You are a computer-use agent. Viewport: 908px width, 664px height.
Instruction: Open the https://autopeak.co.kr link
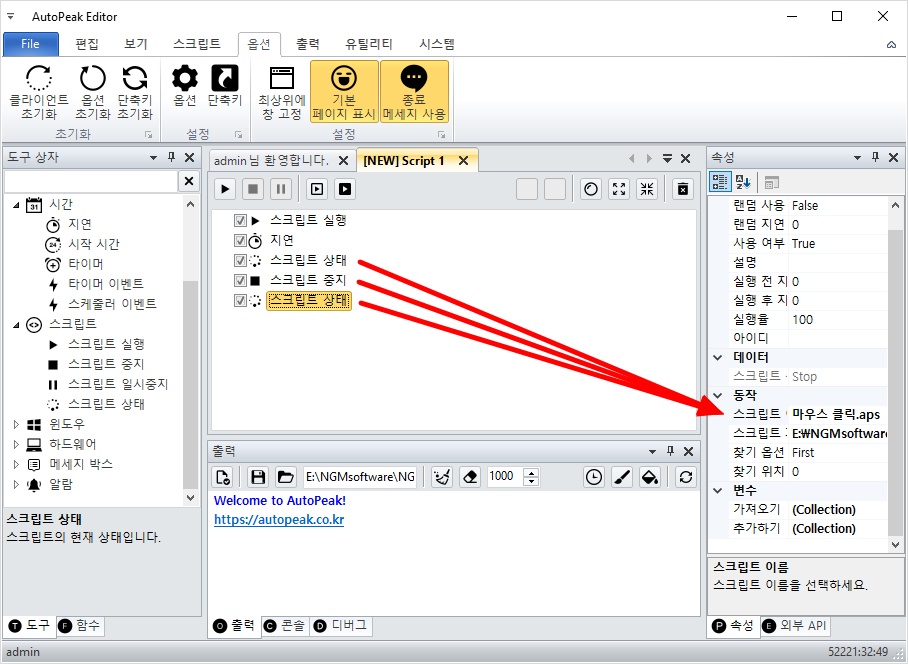pyautogui.click(x=279, y=520)
